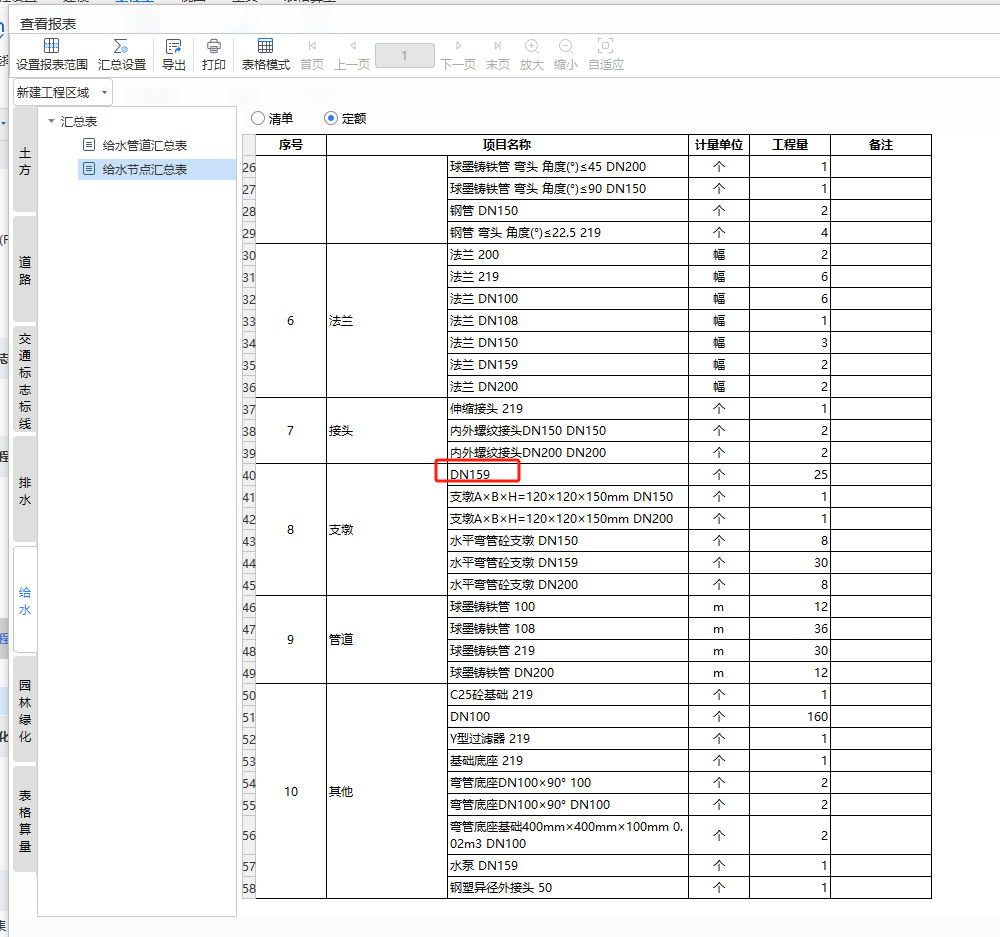This screenshot has width=1000, height=937.
Task: Select cell 法兰 DN159
Action: (x=568, y=364)
